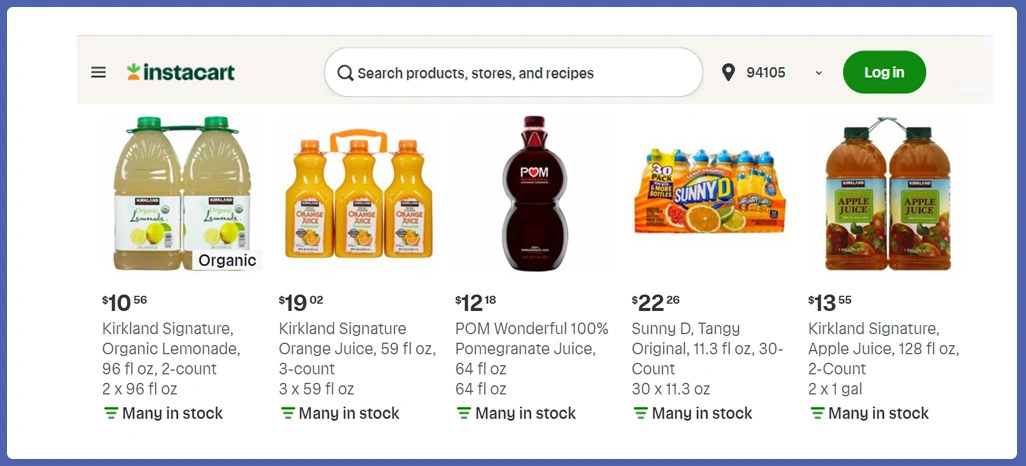Click the Organic badge on the lemonade
Screen dimensions: 1026x466
(x=227, y=261)
